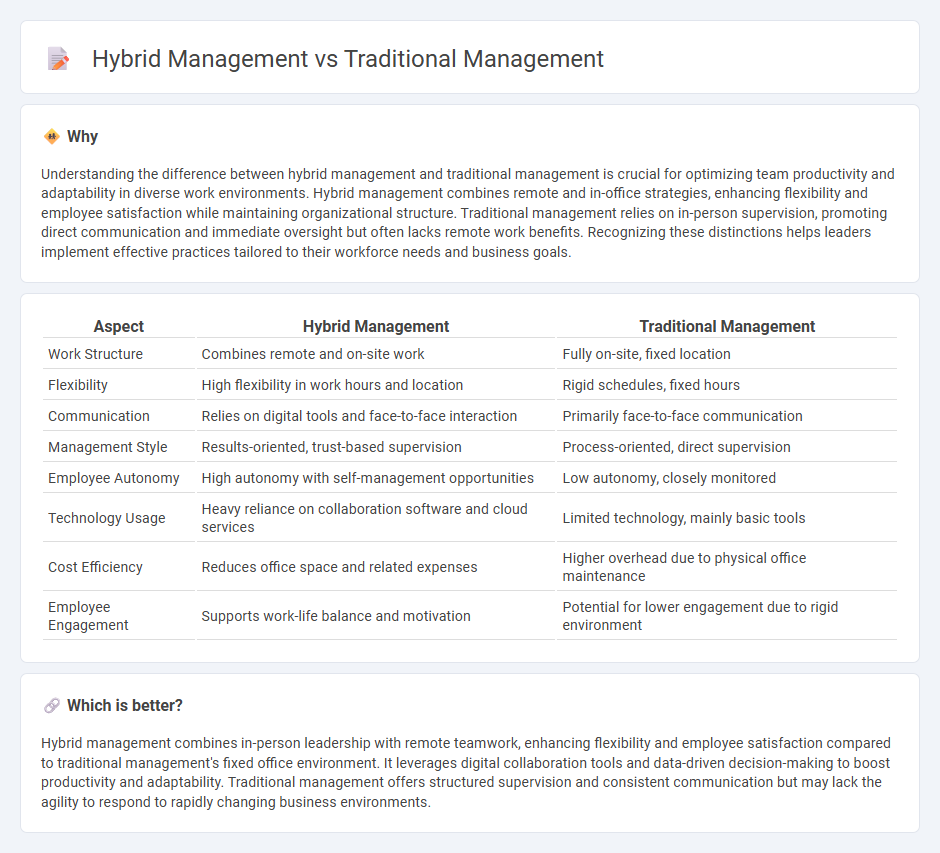Screen dimensions: 940x853
Task: Click cell Reduces office space and related expenses
Action: click(x=376, y=567)
